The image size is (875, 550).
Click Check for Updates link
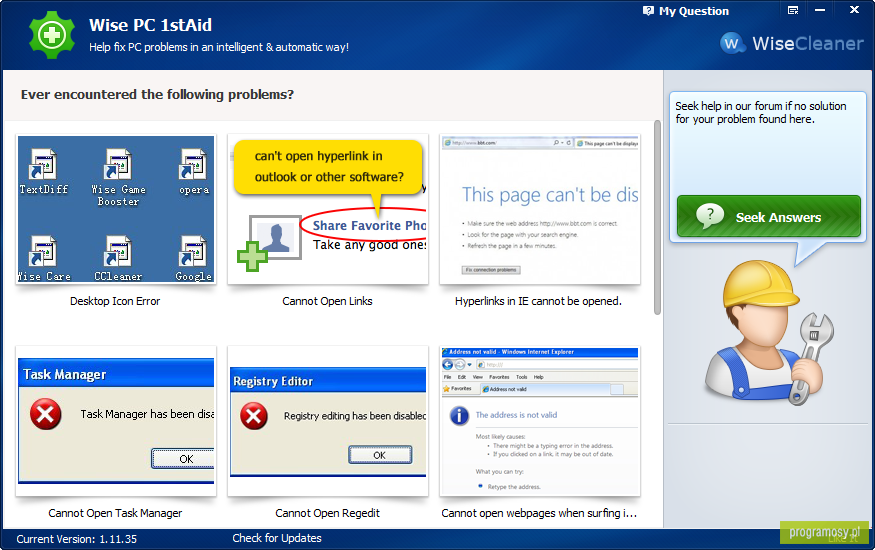click(277, 538)
